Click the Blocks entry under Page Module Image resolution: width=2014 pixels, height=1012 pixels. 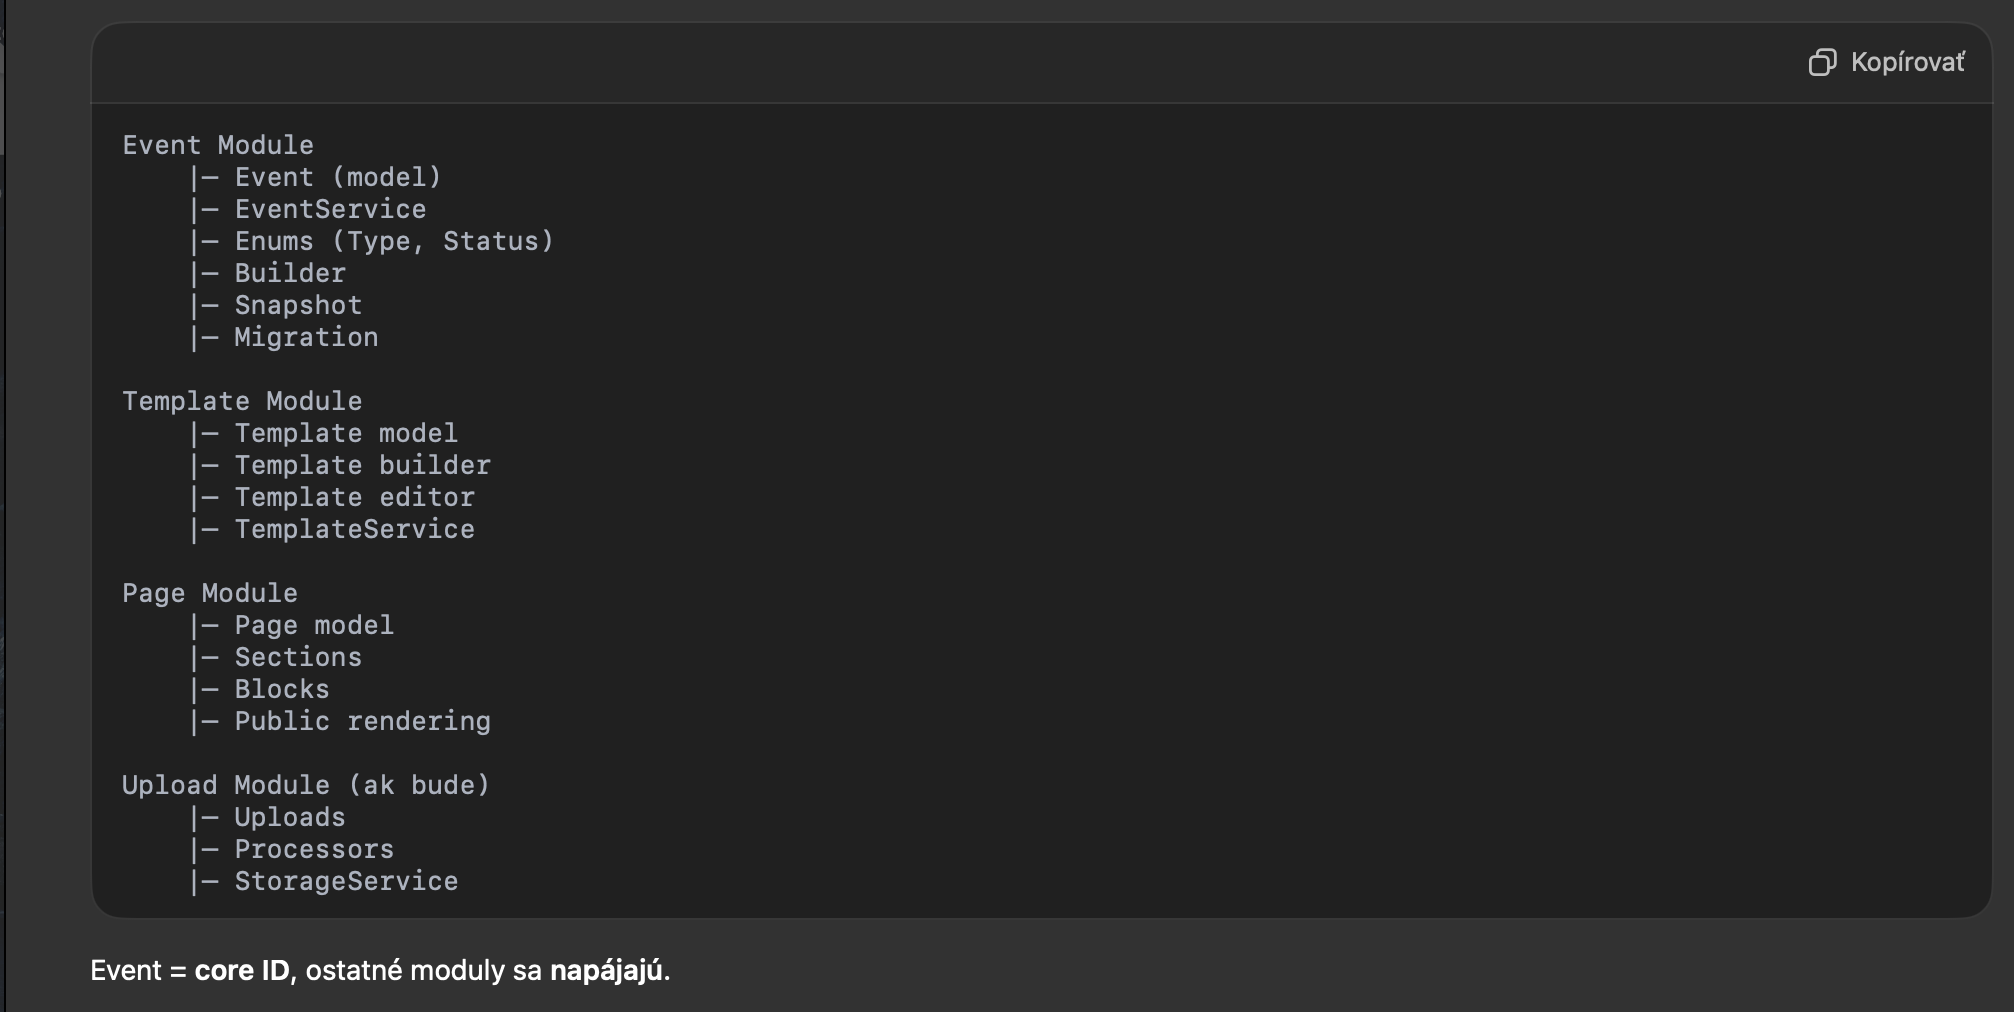pos(282,690)
